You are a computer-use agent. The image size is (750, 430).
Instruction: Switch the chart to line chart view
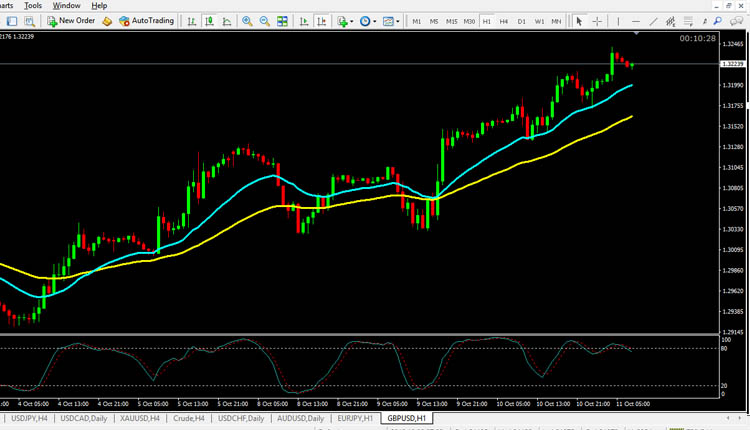[227, 21]
